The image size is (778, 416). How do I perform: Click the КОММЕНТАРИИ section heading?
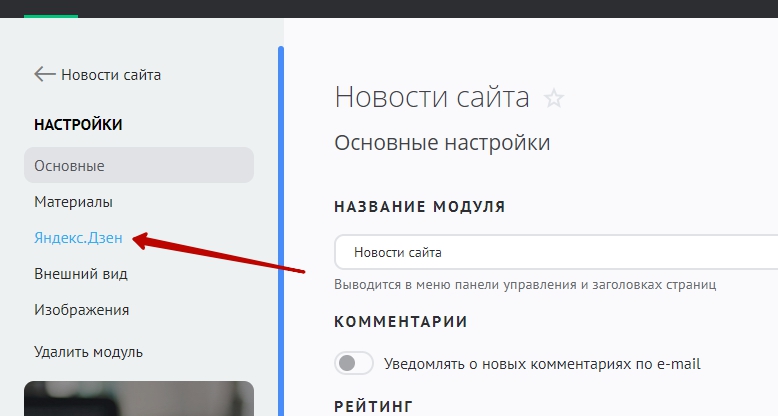click(400, 322)
